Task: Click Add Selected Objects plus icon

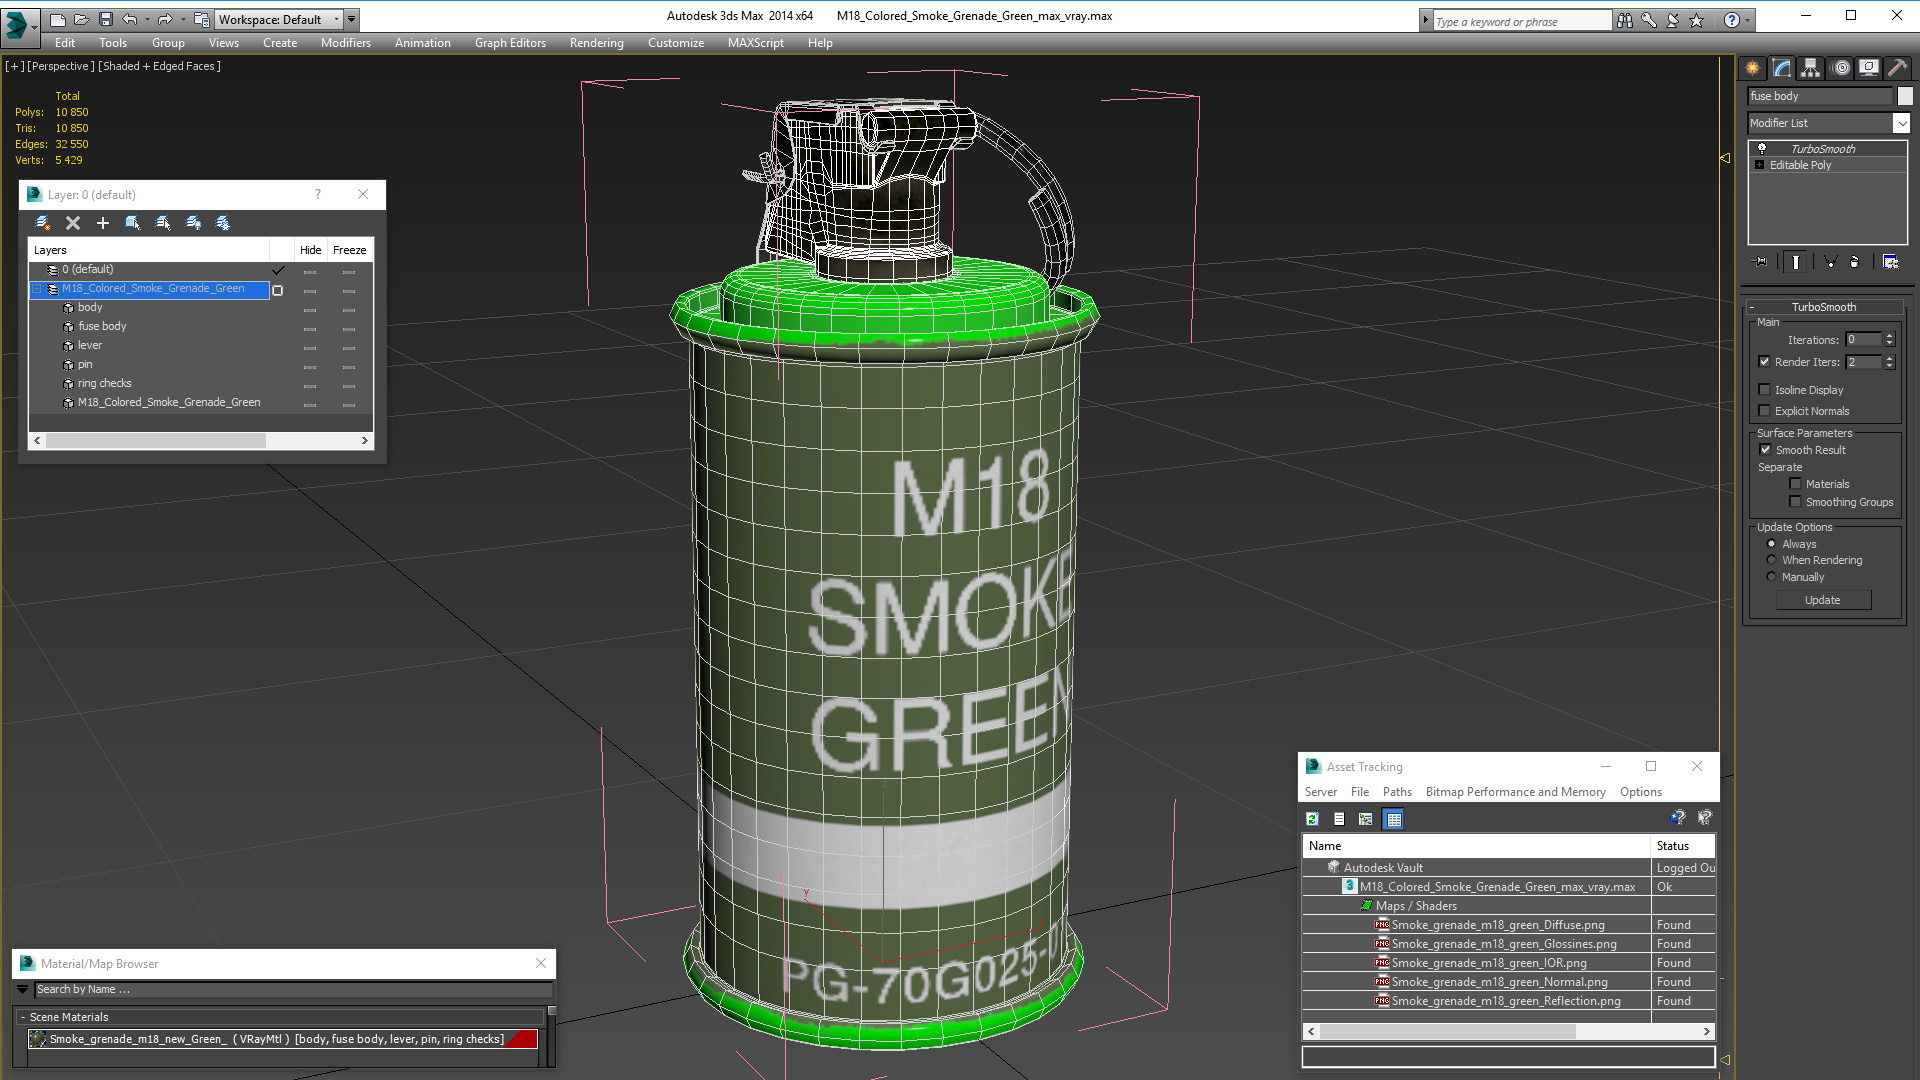Action: 102,223
